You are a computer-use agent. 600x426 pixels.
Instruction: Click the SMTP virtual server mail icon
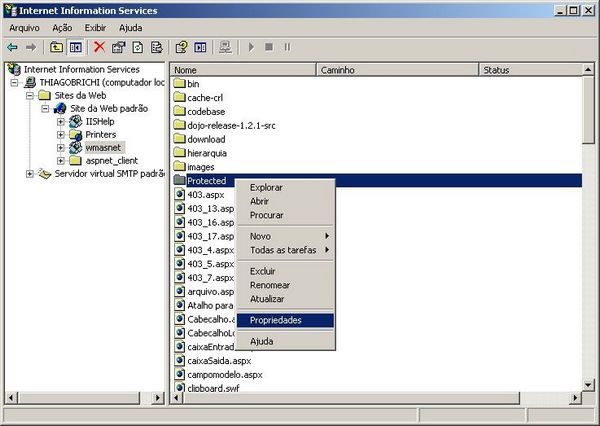(x=45, y=174)
